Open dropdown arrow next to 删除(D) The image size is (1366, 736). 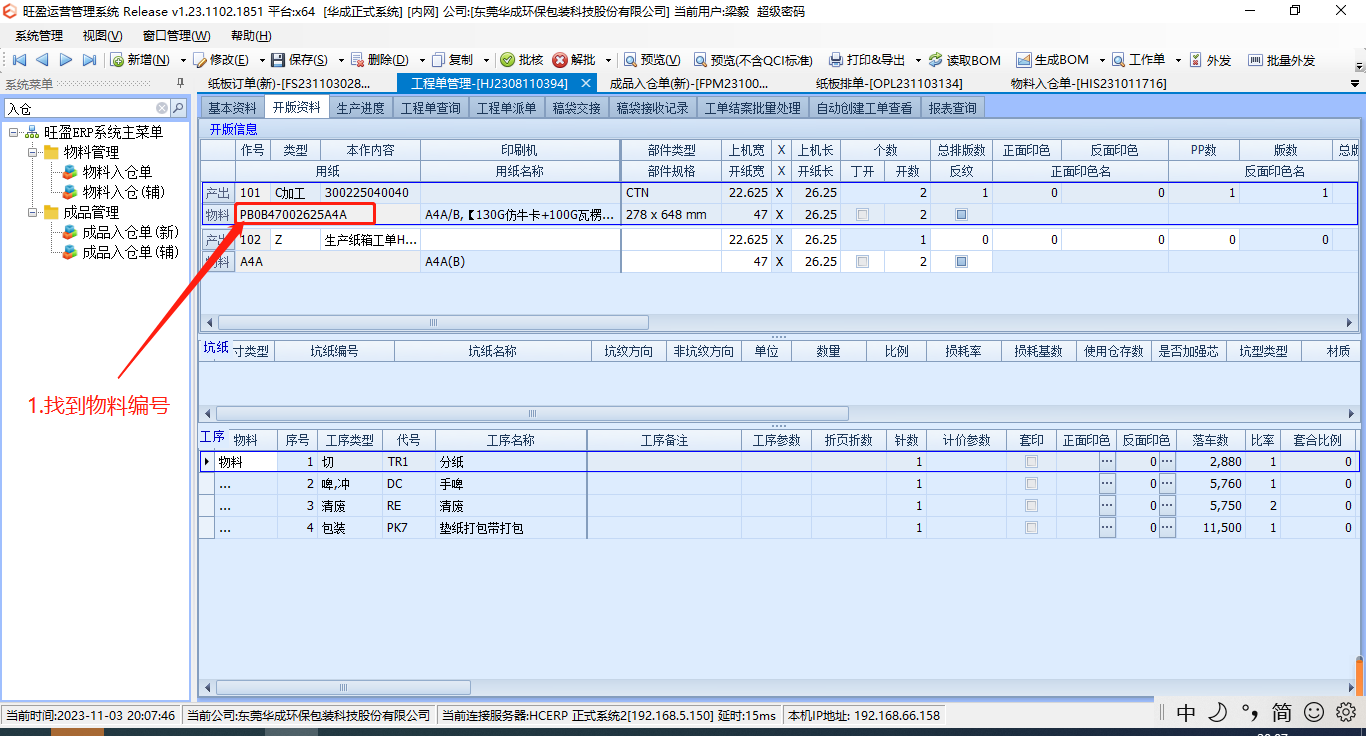[422, 60]
